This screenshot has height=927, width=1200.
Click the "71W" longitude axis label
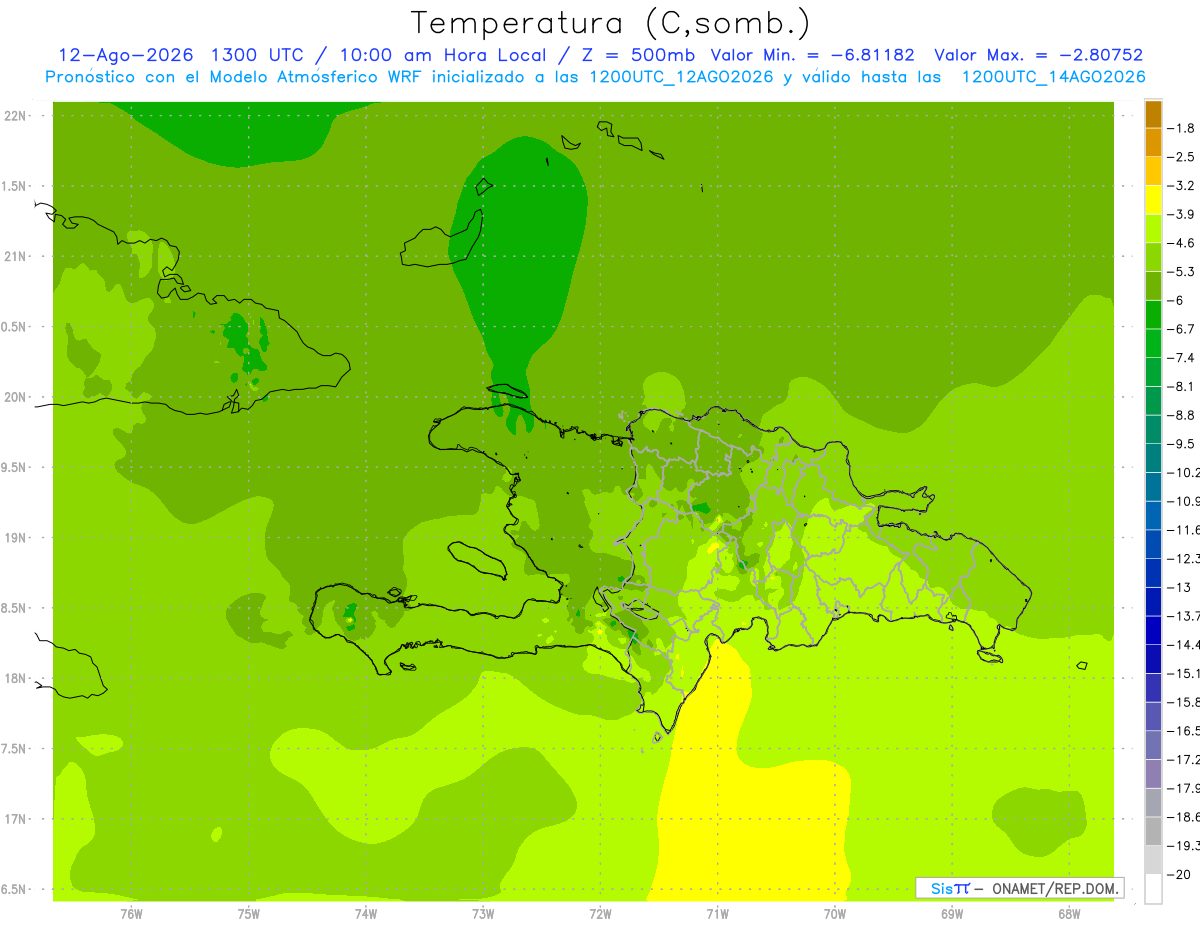coord(717,914)
